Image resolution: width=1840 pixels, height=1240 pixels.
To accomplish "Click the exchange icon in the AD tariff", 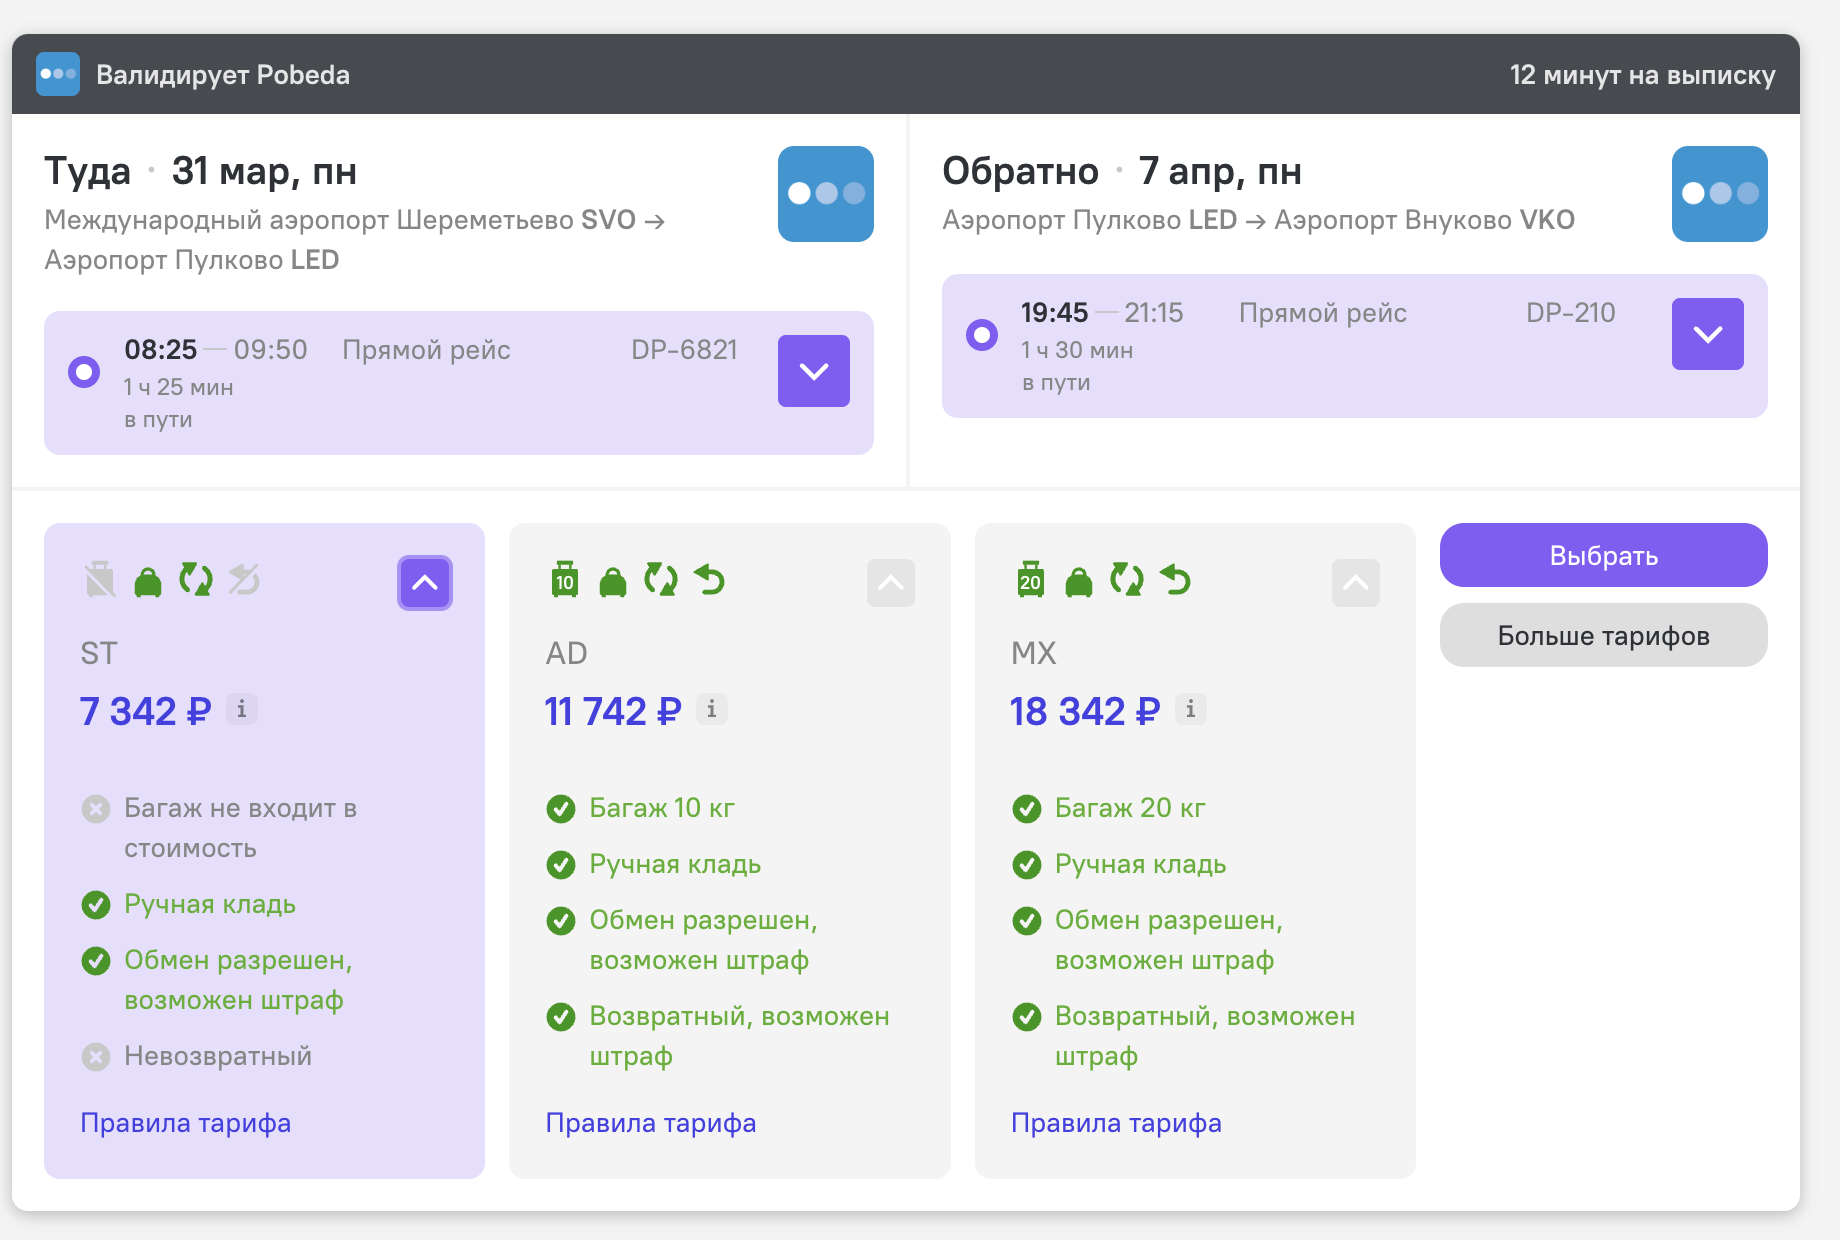I will coord(661,580).
